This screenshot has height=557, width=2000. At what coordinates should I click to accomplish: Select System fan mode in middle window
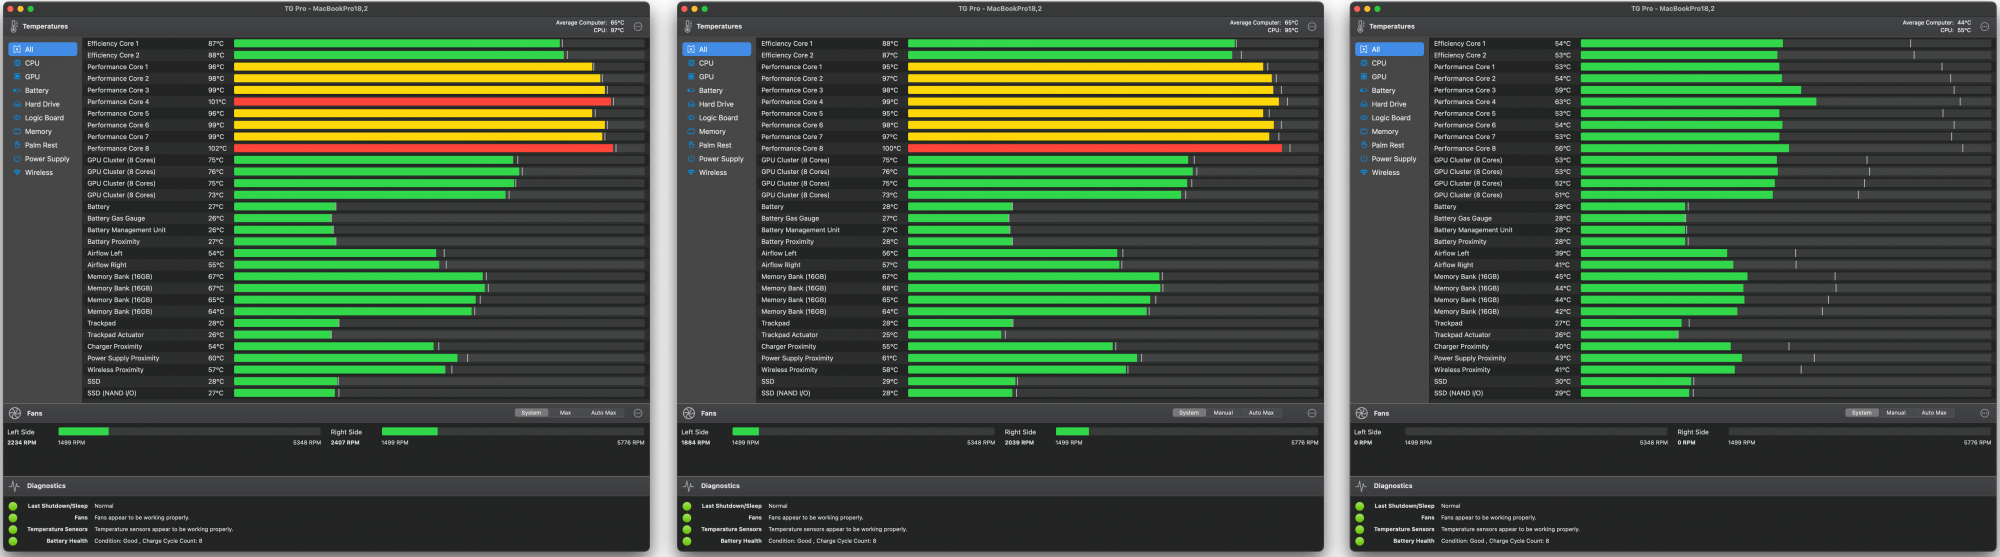coord(1189,413)
